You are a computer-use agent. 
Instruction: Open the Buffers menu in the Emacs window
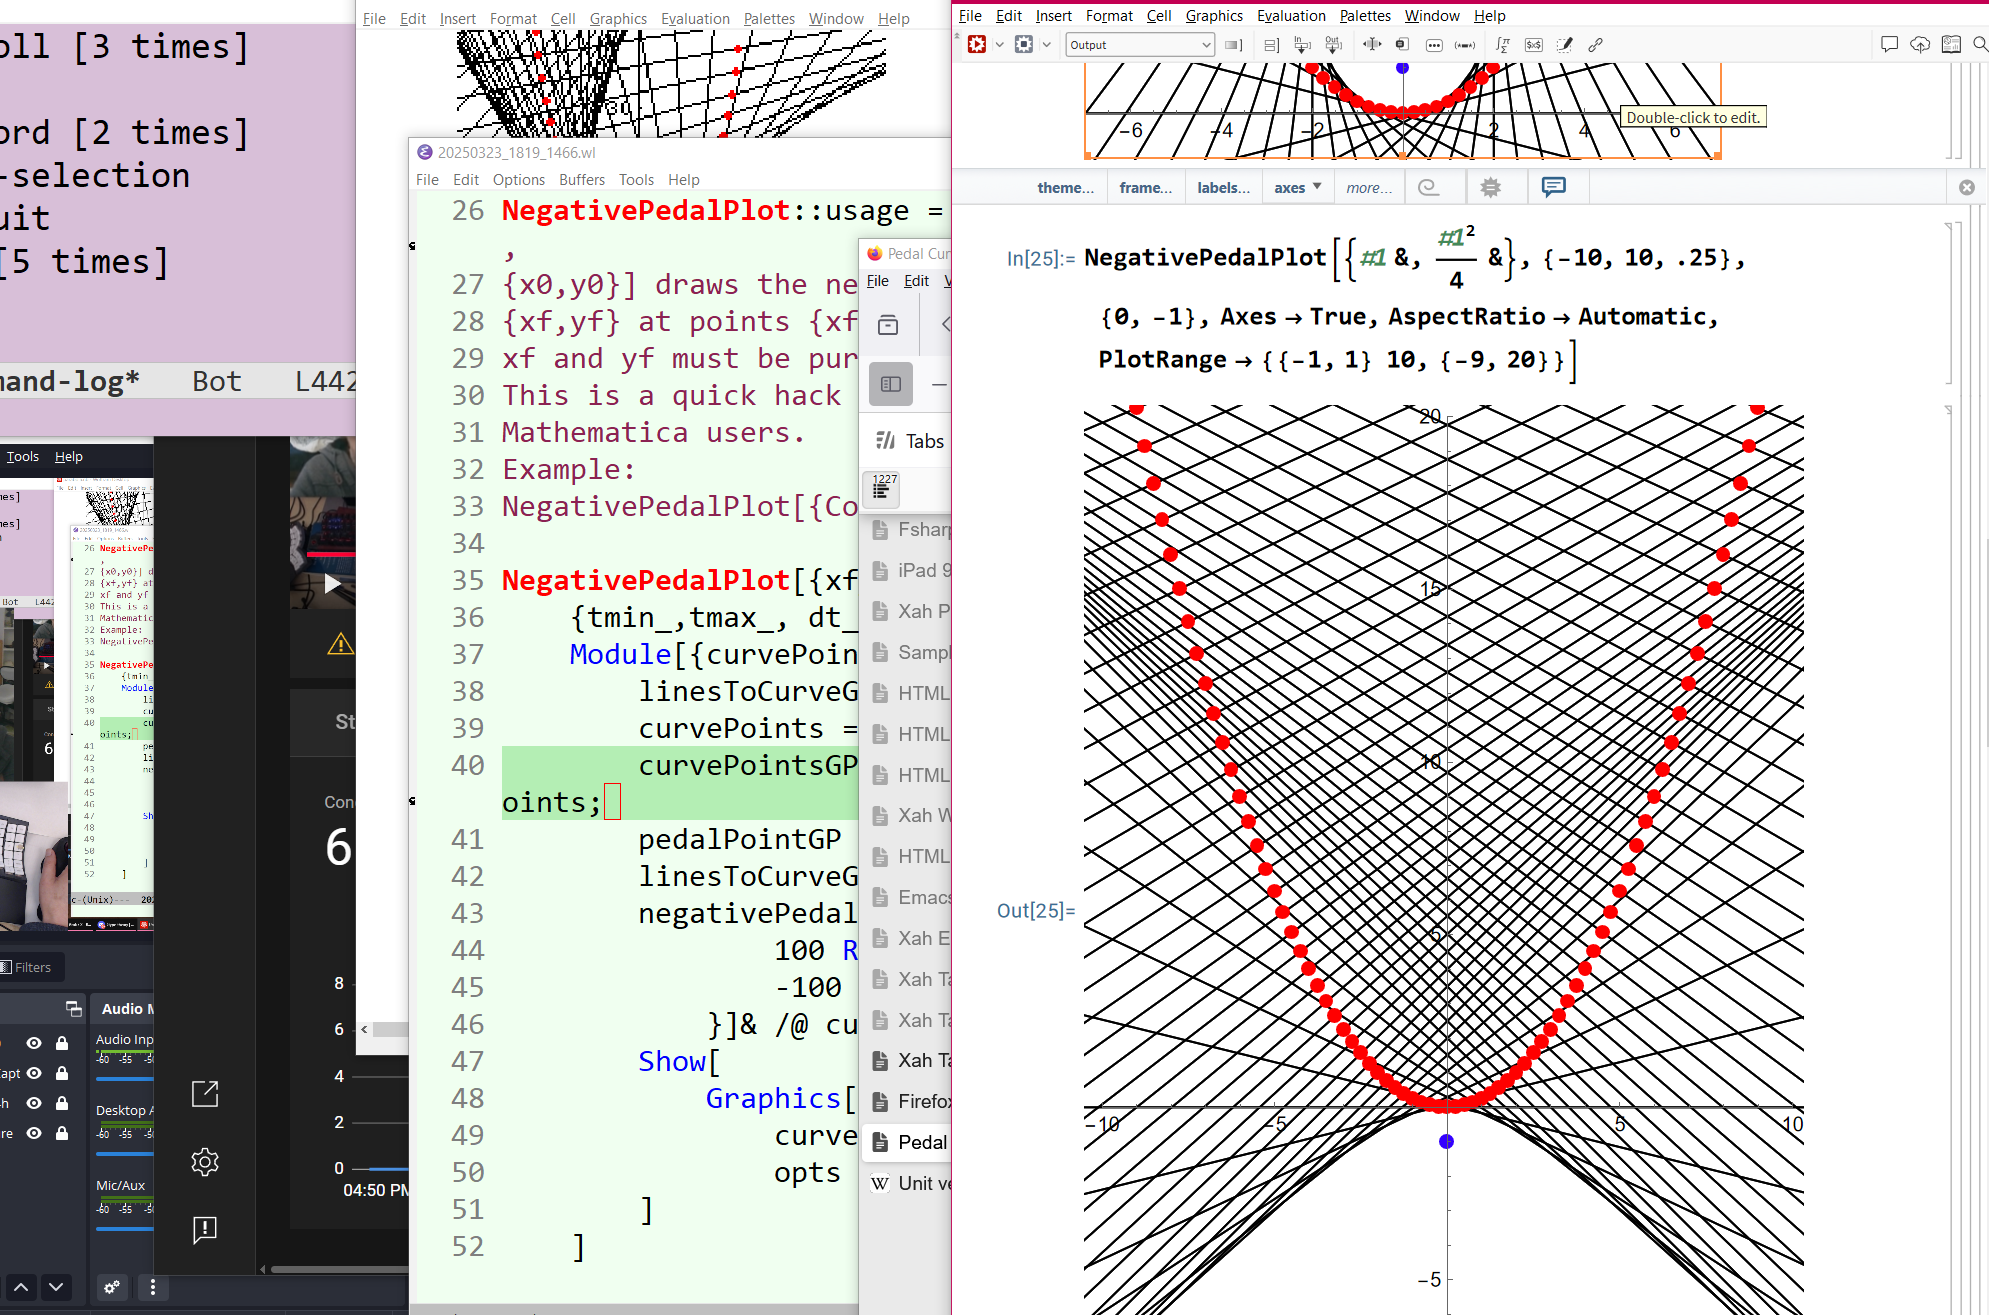[582, 179]
